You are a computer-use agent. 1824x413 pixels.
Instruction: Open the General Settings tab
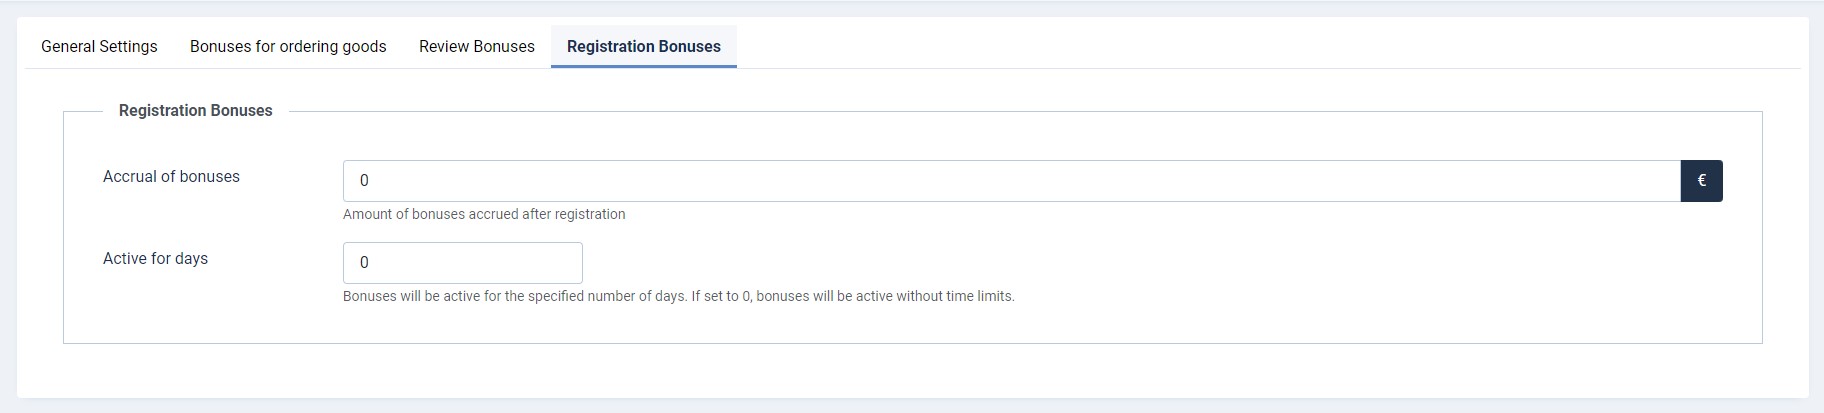(99, 46)
